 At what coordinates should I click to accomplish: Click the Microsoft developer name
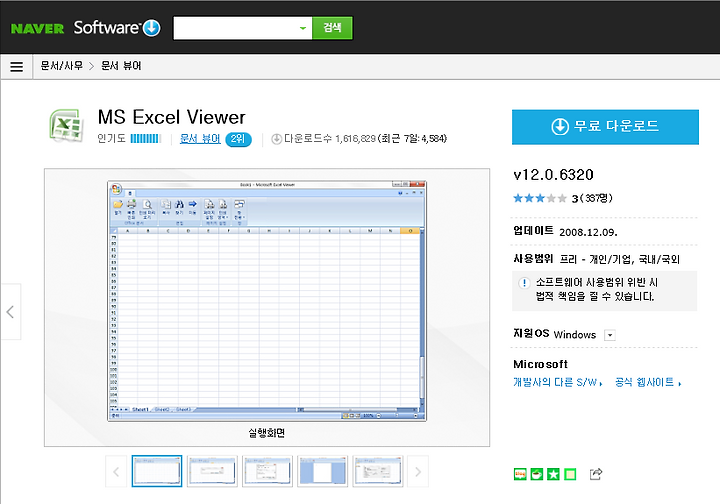pos(540,364)
